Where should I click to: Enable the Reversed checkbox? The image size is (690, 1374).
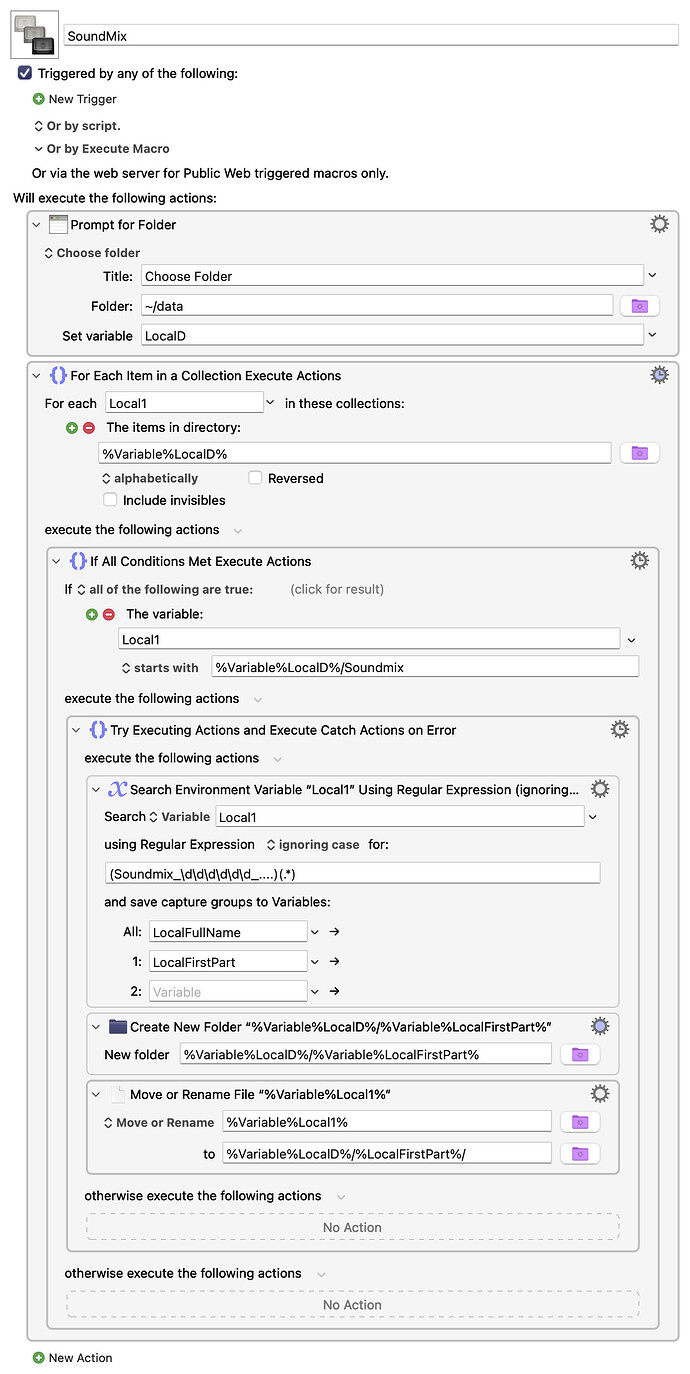pyautogui.click(x=253, y=478)
